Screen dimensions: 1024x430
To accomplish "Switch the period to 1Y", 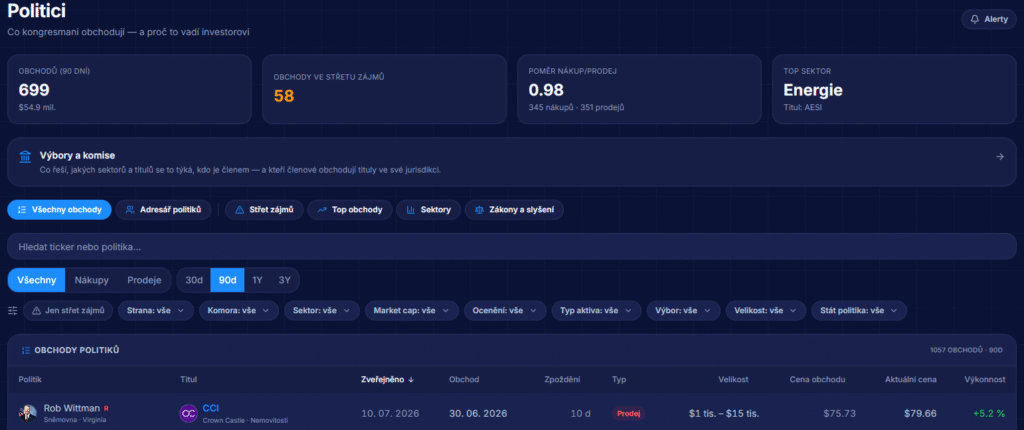I will (x=257, y=280).
